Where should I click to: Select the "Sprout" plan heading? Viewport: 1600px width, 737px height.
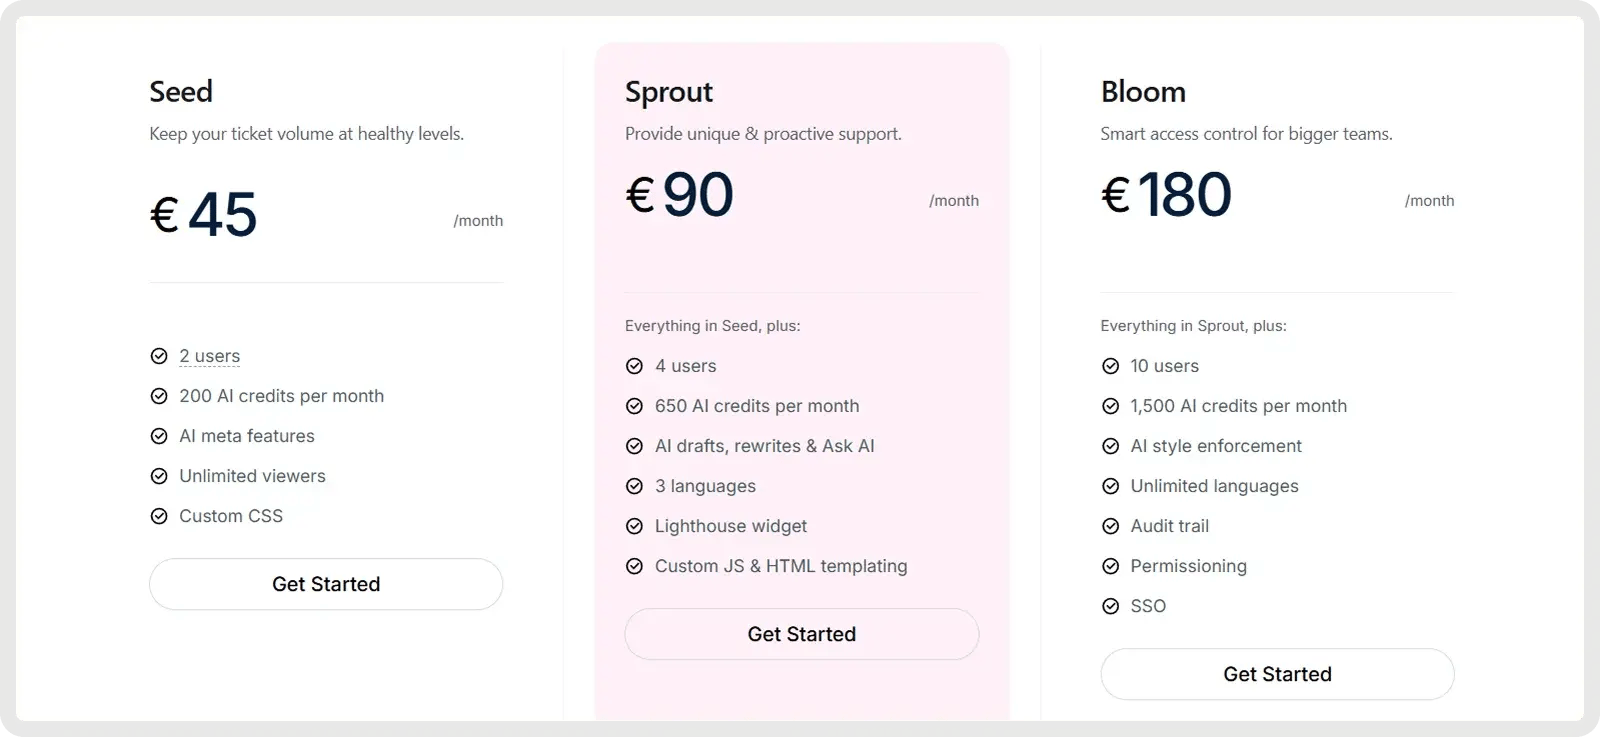669,92
